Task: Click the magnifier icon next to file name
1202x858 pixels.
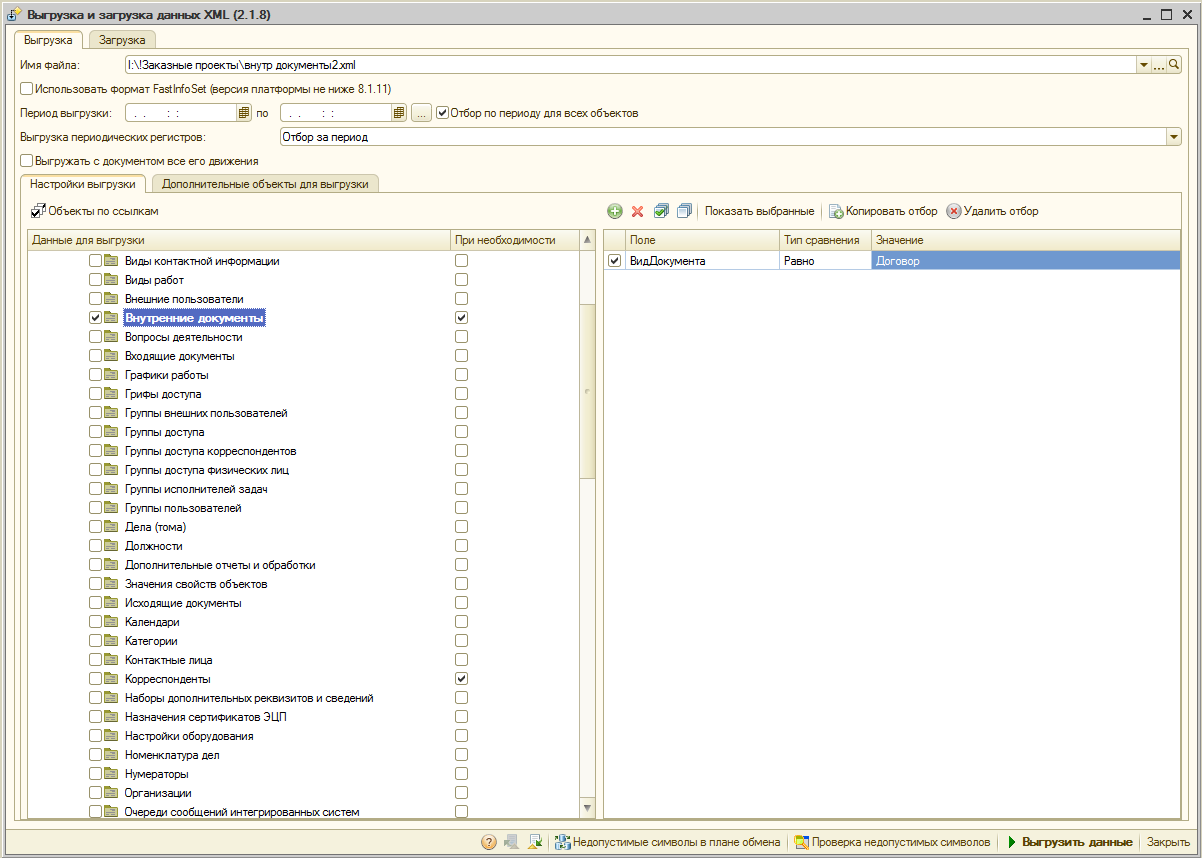Action: coord(1175,65)
